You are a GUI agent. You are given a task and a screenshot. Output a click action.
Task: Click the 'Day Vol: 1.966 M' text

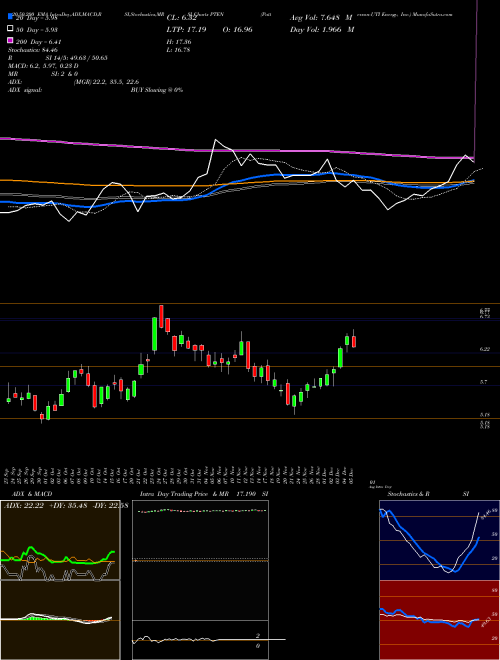pos(322,29)
